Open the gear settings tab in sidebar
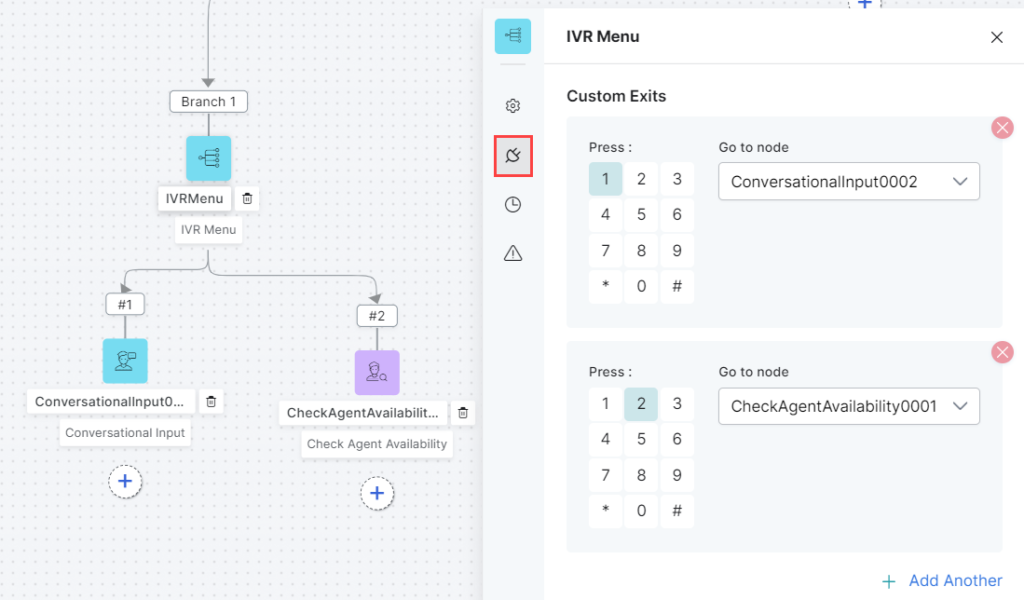 point(513,106)
